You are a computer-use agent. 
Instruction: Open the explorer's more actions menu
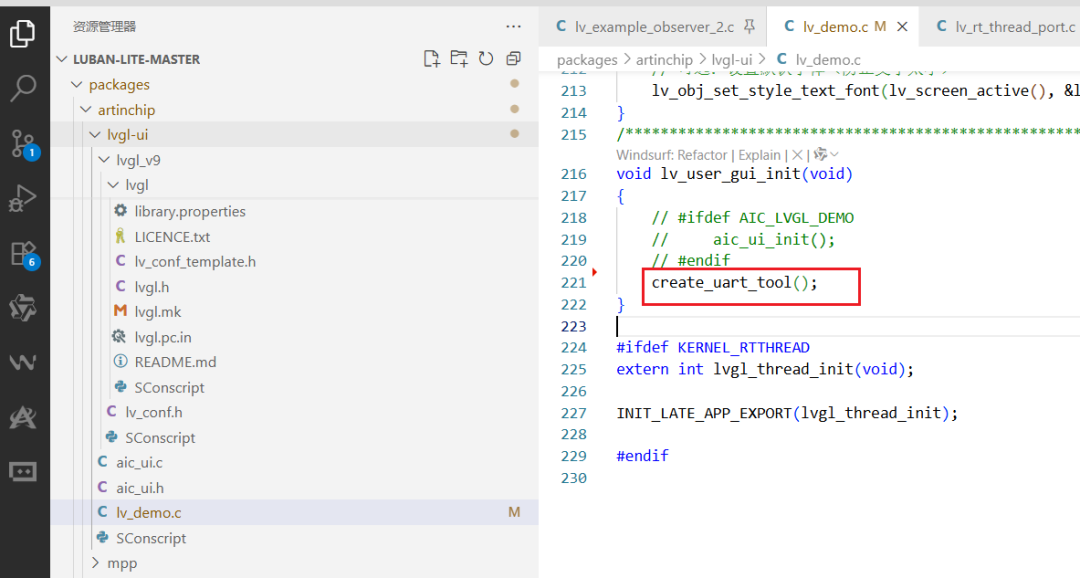click(x=513, y=26)
